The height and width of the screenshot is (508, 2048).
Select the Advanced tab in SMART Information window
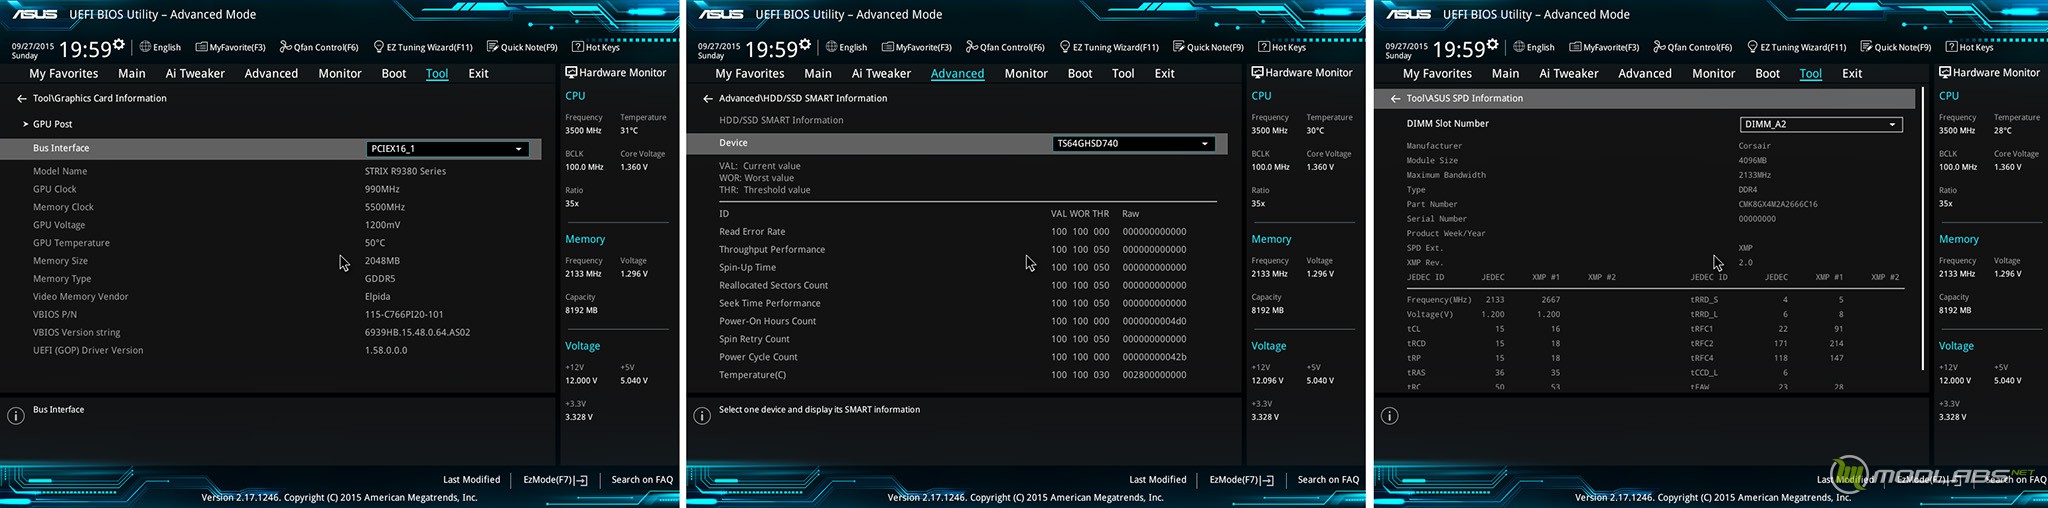click(957, 73)
